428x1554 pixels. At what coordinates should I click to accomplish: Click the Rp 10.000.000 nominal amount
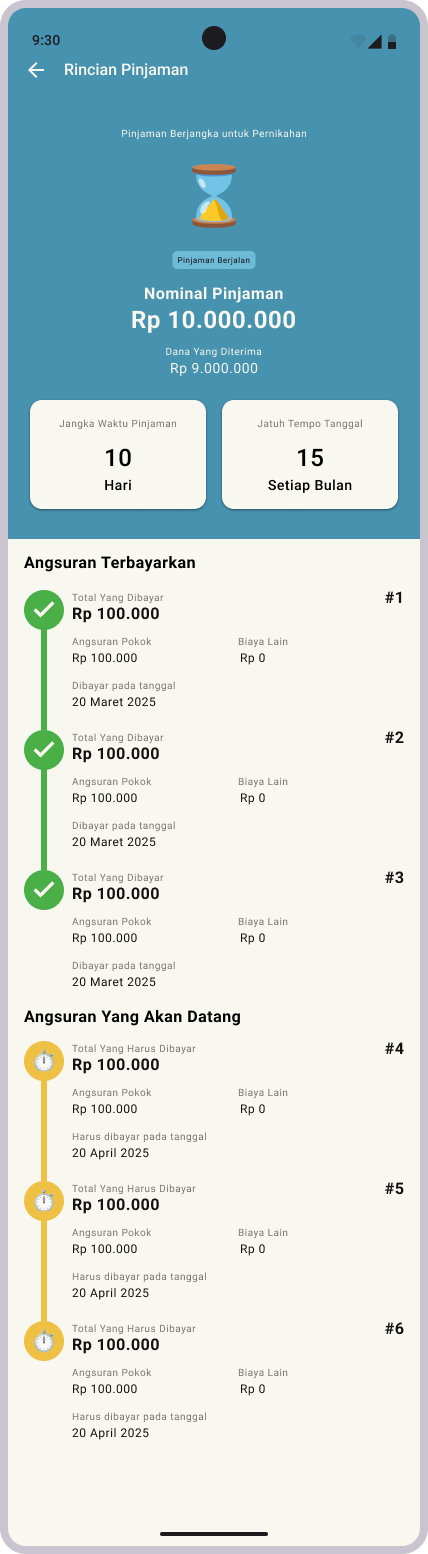tap(214, 320)
